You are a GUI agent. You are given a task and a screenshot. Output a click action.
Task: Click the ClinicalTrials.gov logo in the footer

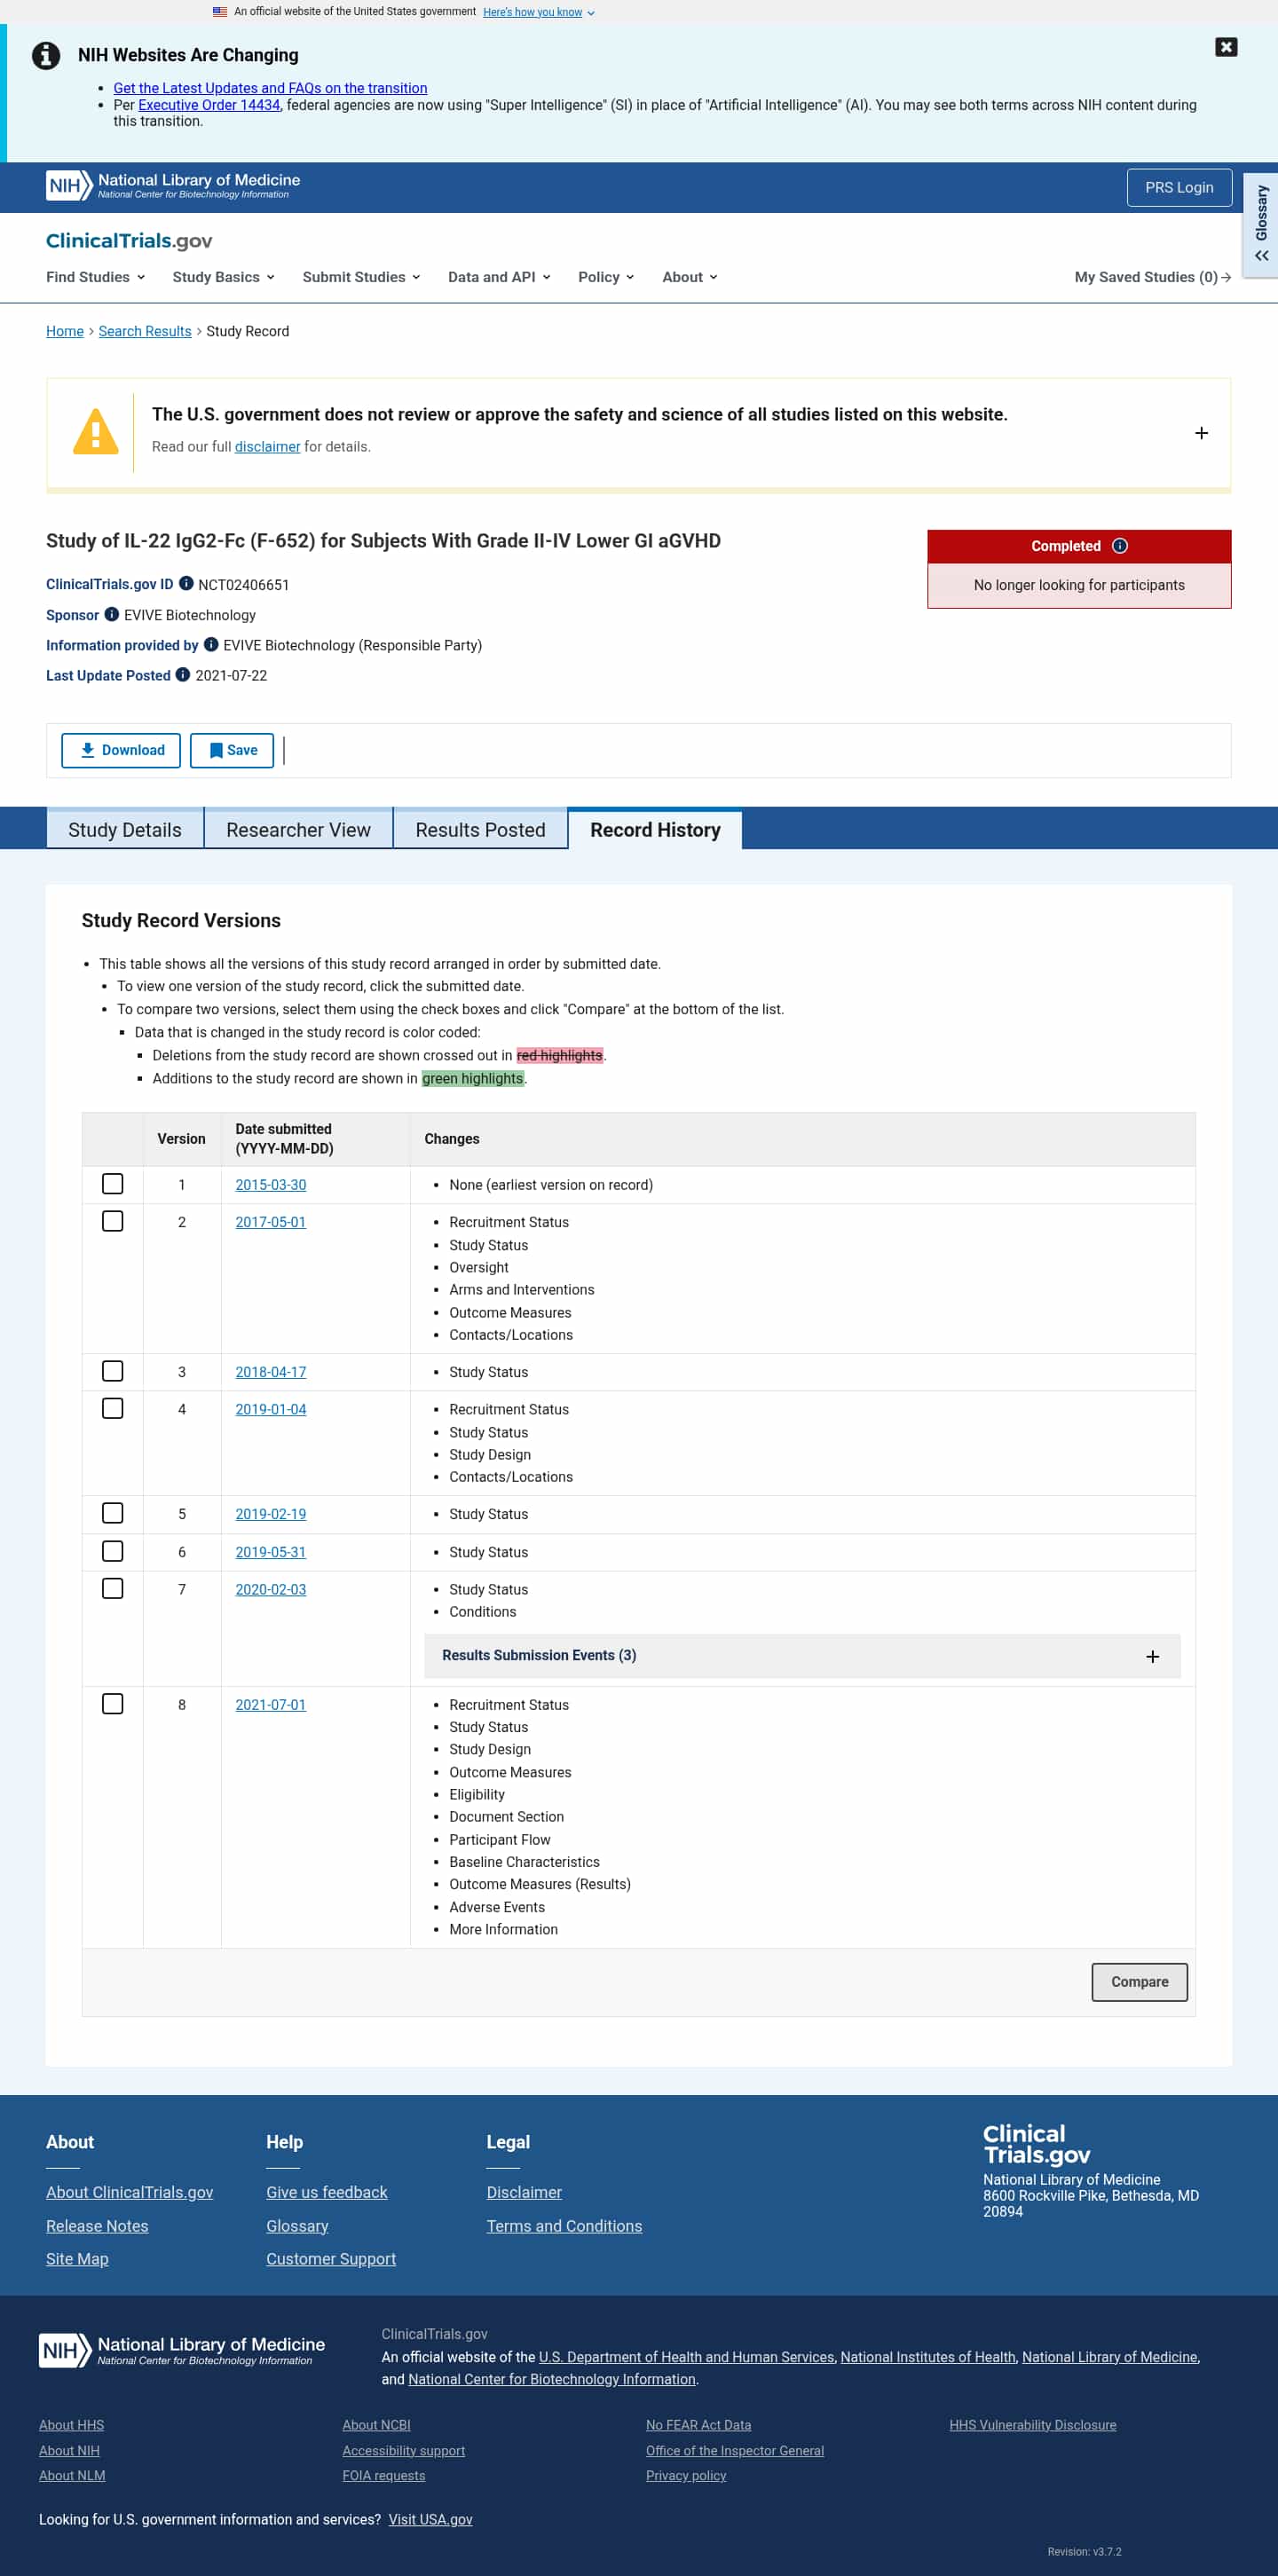click(x=1036, y=2144)
